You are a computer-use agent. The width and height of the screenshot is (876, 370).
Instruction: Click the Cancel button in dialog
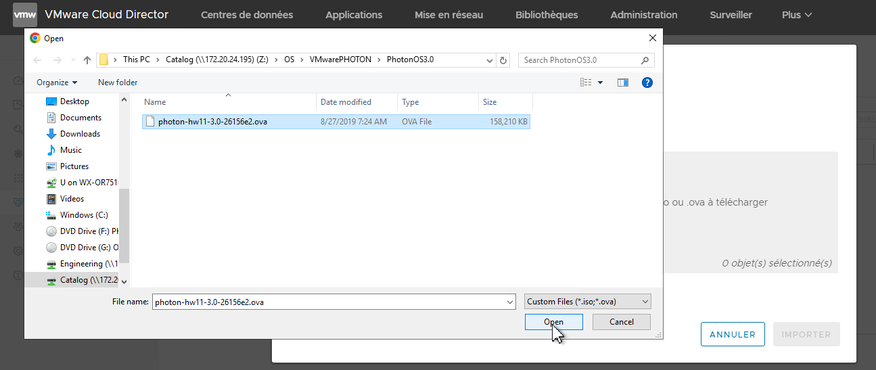pyautogui.click(x=621, y=322)
